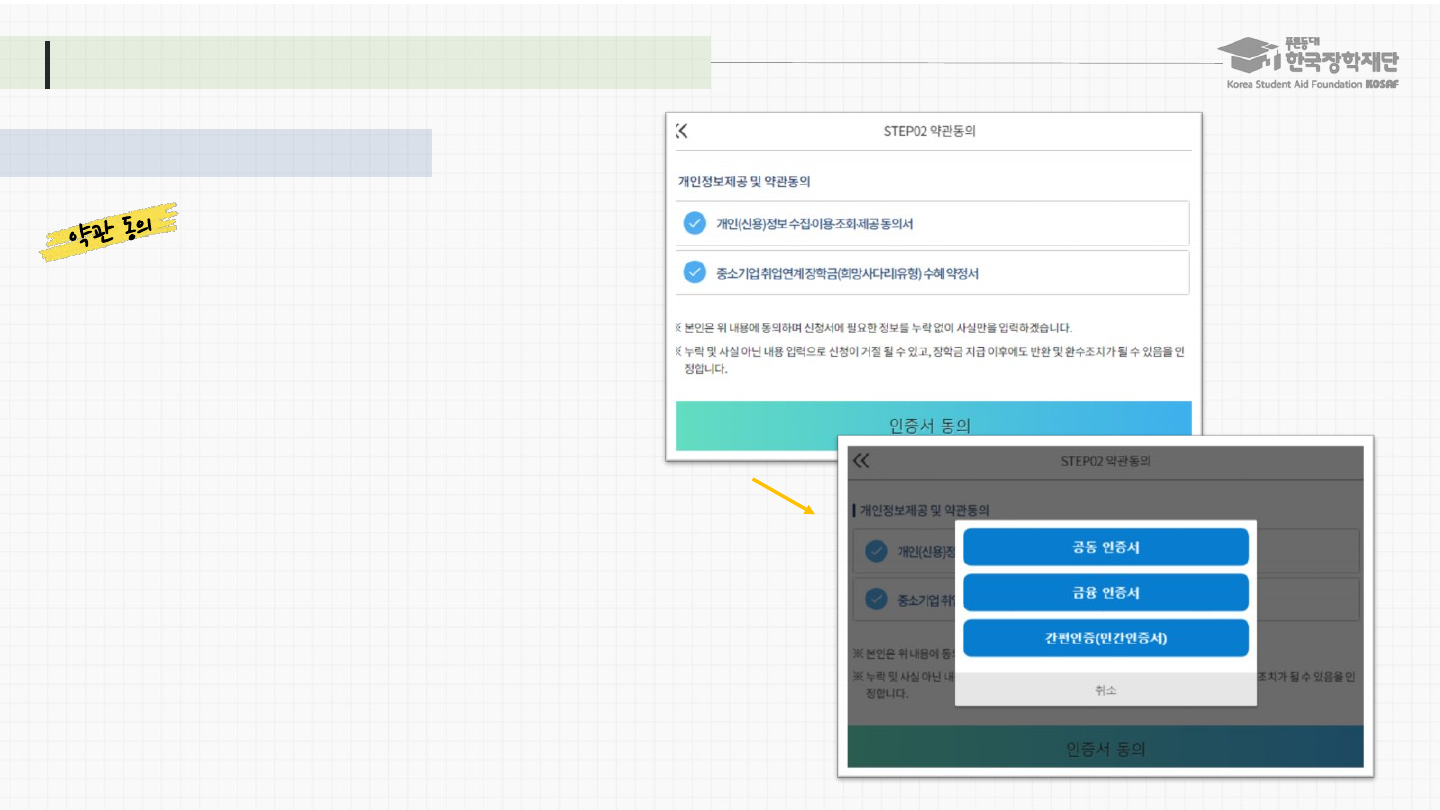Image resolution: width=1440 pixels, height=810 pixels.
Task: Choose 금융 인증서 in the certificate popup
Action: click(x=1105, y=593)
